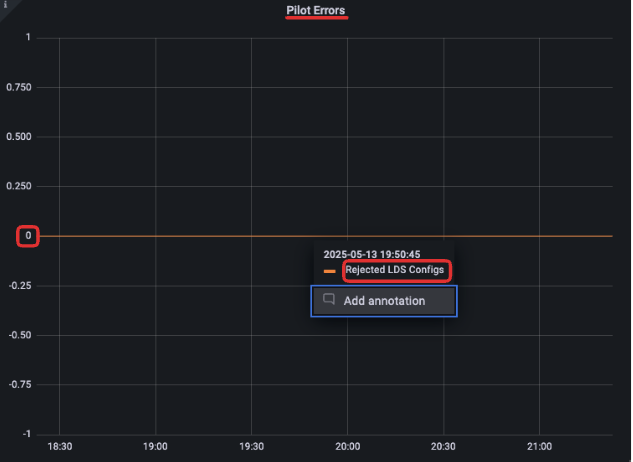Click the 19:00 time axis label
The height and width of the screenshot is (462, 633).
(155, 446)
